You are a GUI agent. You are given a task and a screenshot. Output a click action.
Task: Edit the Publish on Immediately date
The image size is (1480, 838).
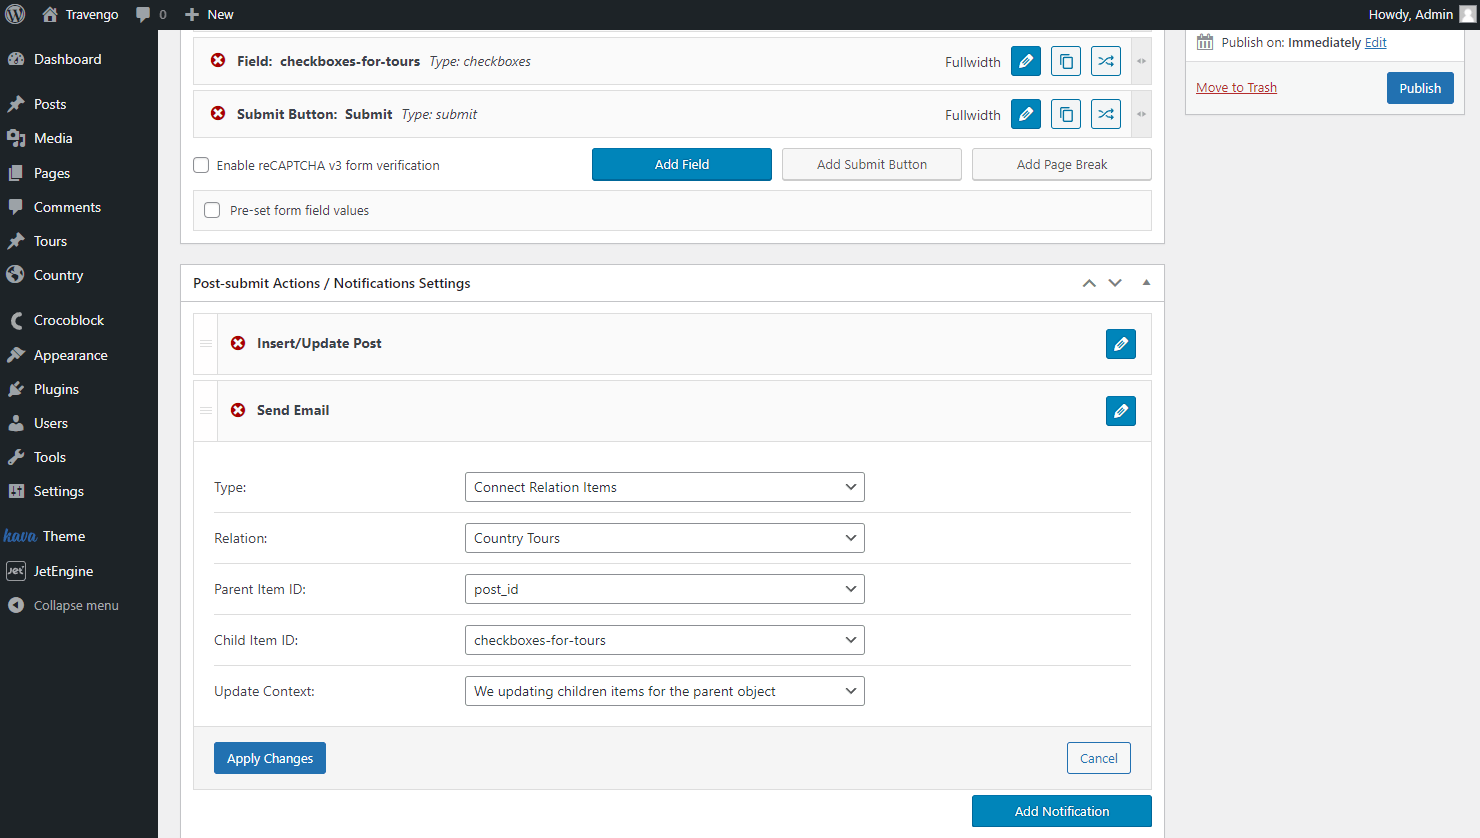(x=1376, y=42)
